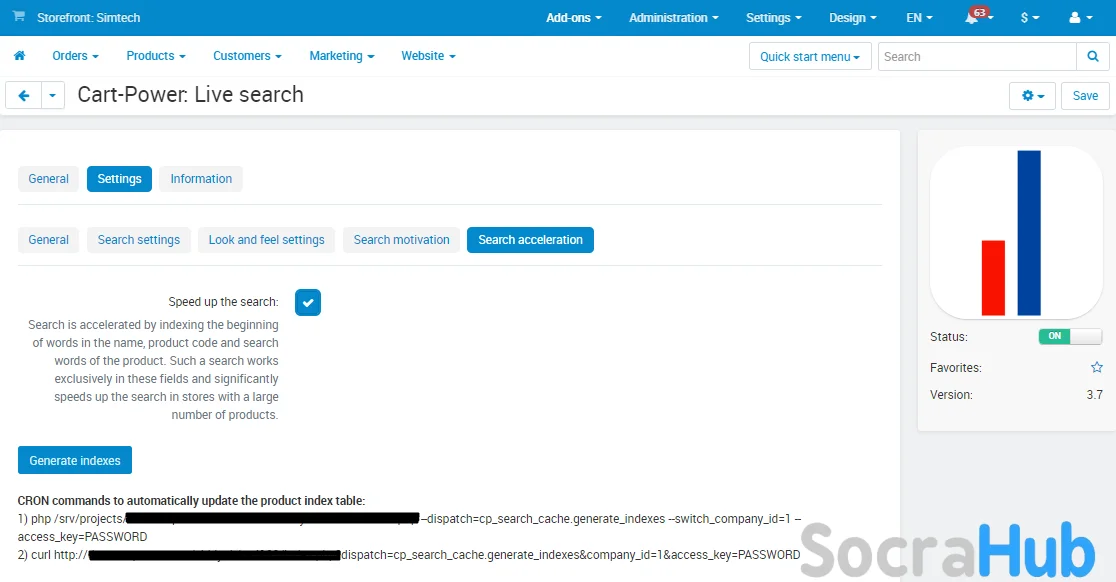Open the Products menu
The height and width of the screenshot is (582, 1116).
click(155, 56)
